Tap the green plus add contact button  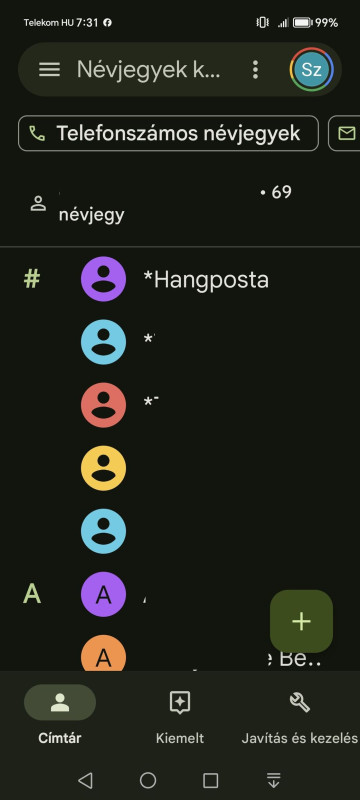coord(301,621)
